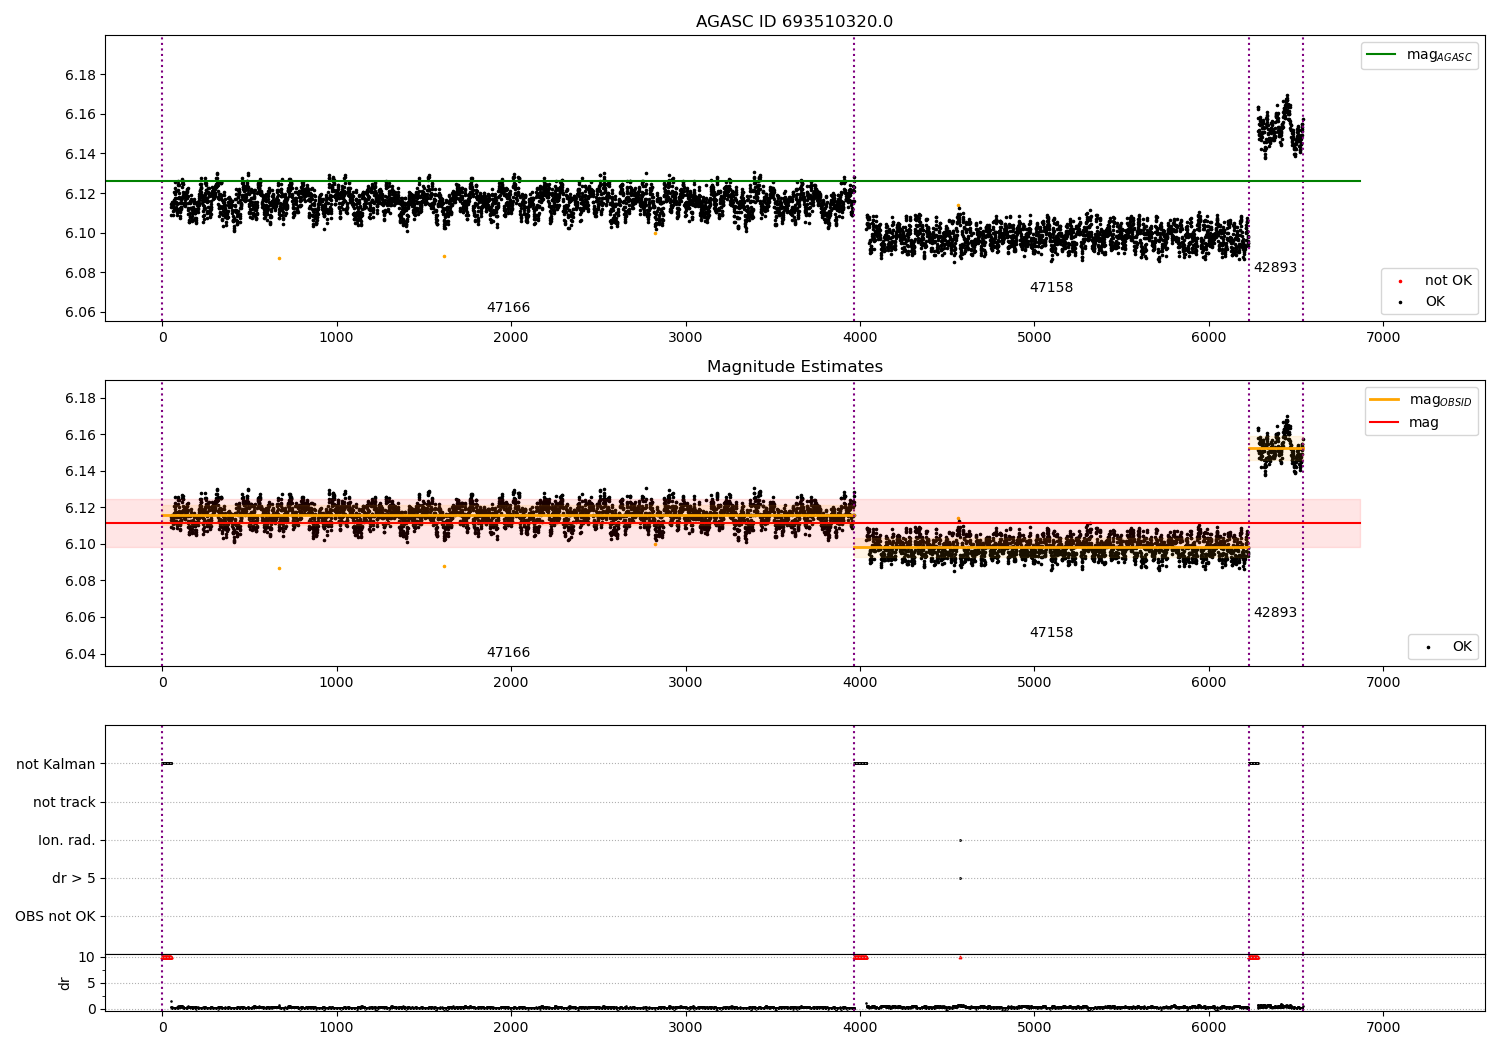Select the red 'mag' legend line entry
This screenshot has height=1050, width=1500.
click(x=1404, y=423)
